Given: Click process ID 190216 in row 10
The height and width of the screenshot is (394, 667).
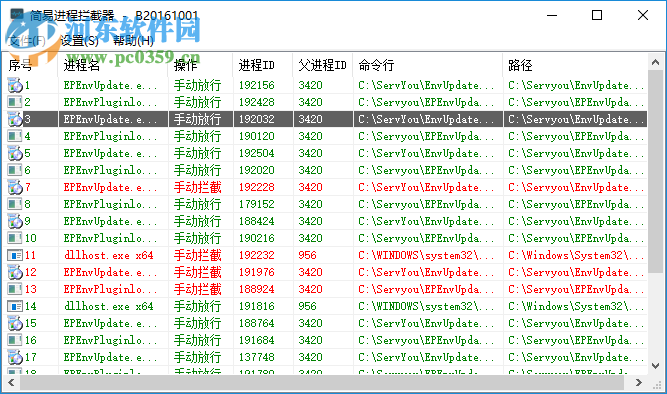Looking at the screenshot, I should tap(257, 238).
